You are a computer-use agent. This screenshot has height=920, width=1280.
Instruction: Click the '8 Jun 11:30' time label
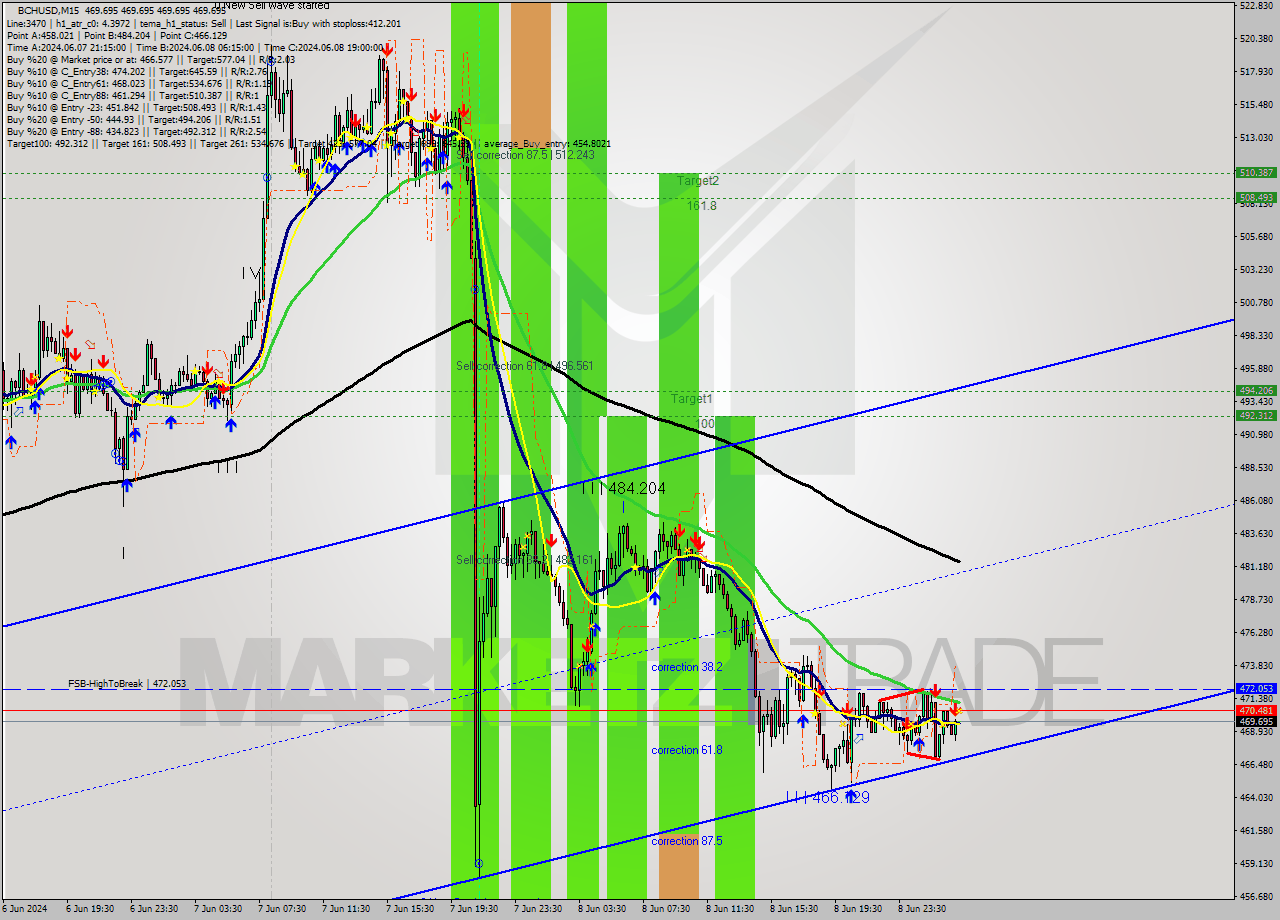[x=730, y=910]
